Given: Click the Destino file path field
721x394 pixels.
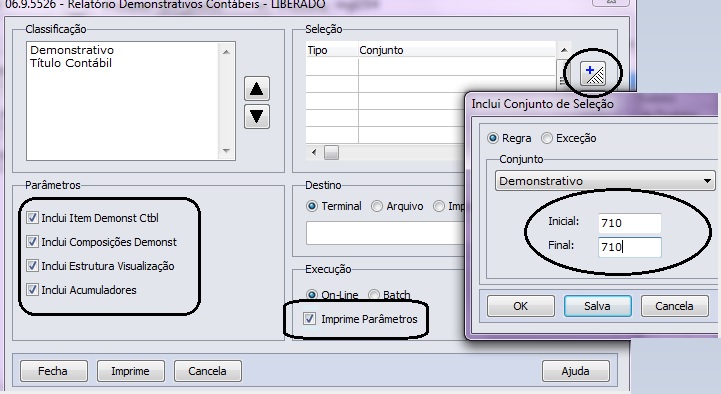Looking at the screenshot, I should (385, 233).
